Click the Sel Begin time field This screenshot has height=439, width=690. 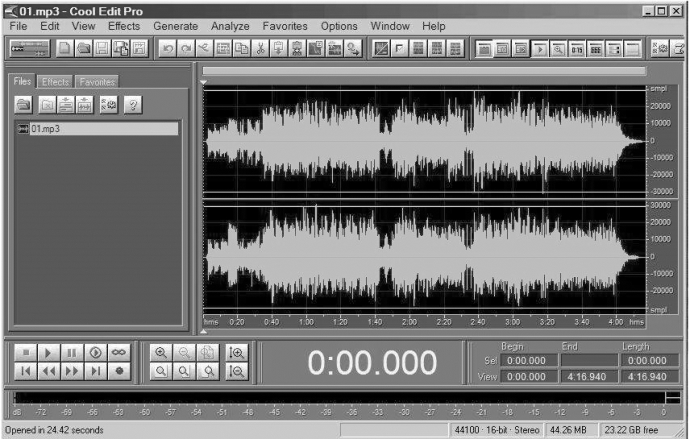tap(529, 361)
